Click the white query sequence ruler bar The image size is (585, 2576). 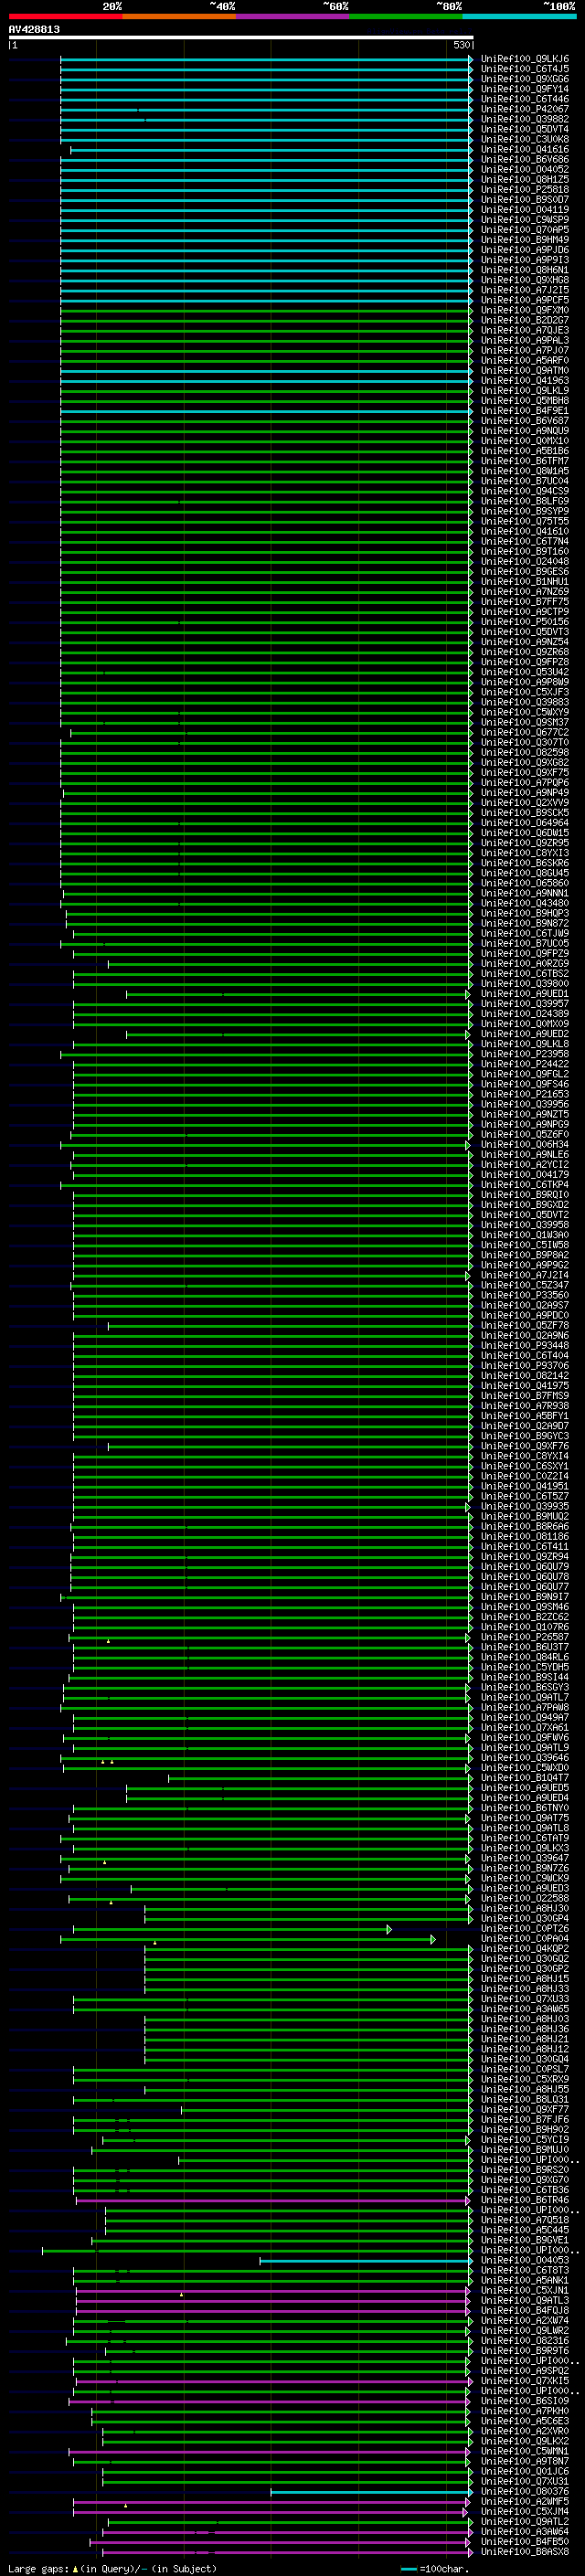pos(241,38)
